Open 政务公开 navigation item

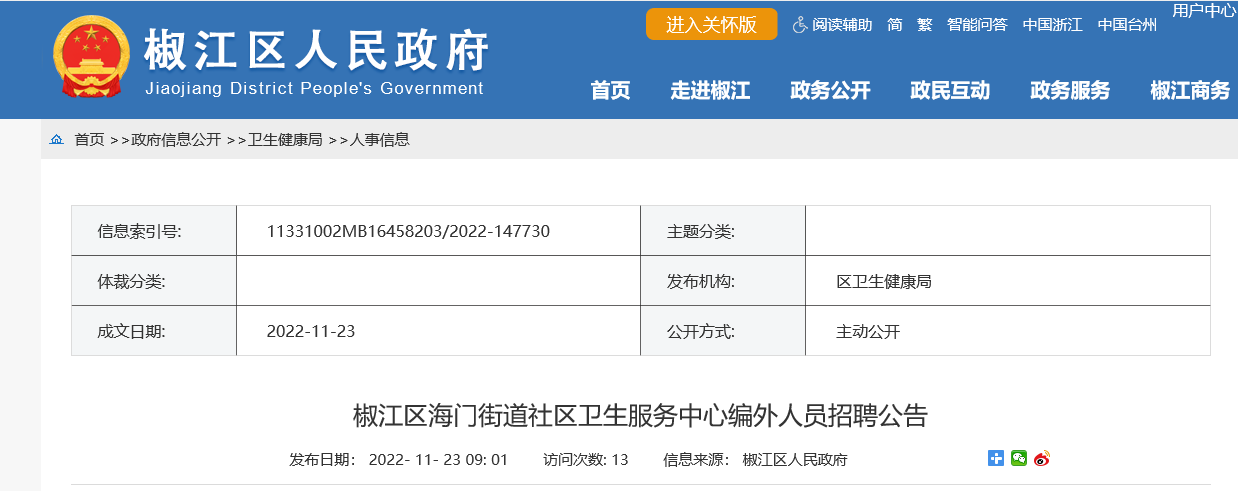830,90
